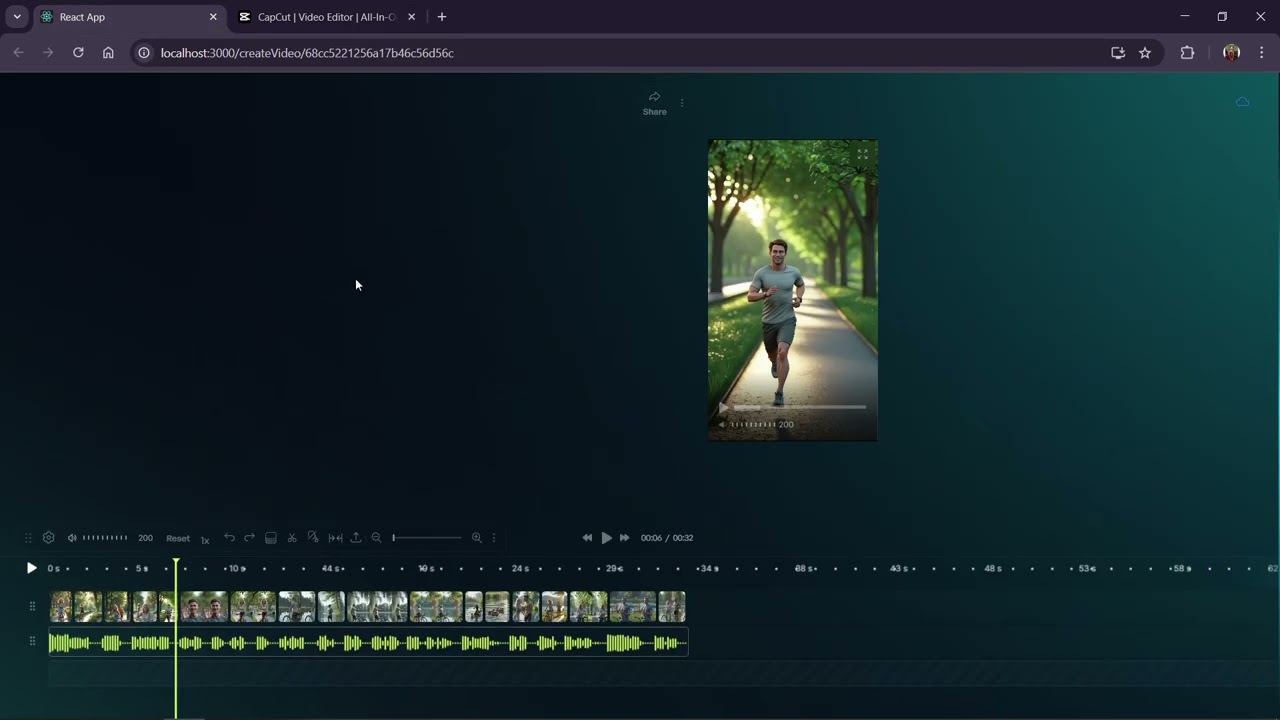Click the preview progress bar
Screen dimensions: 1280x720
pos(800,407)
